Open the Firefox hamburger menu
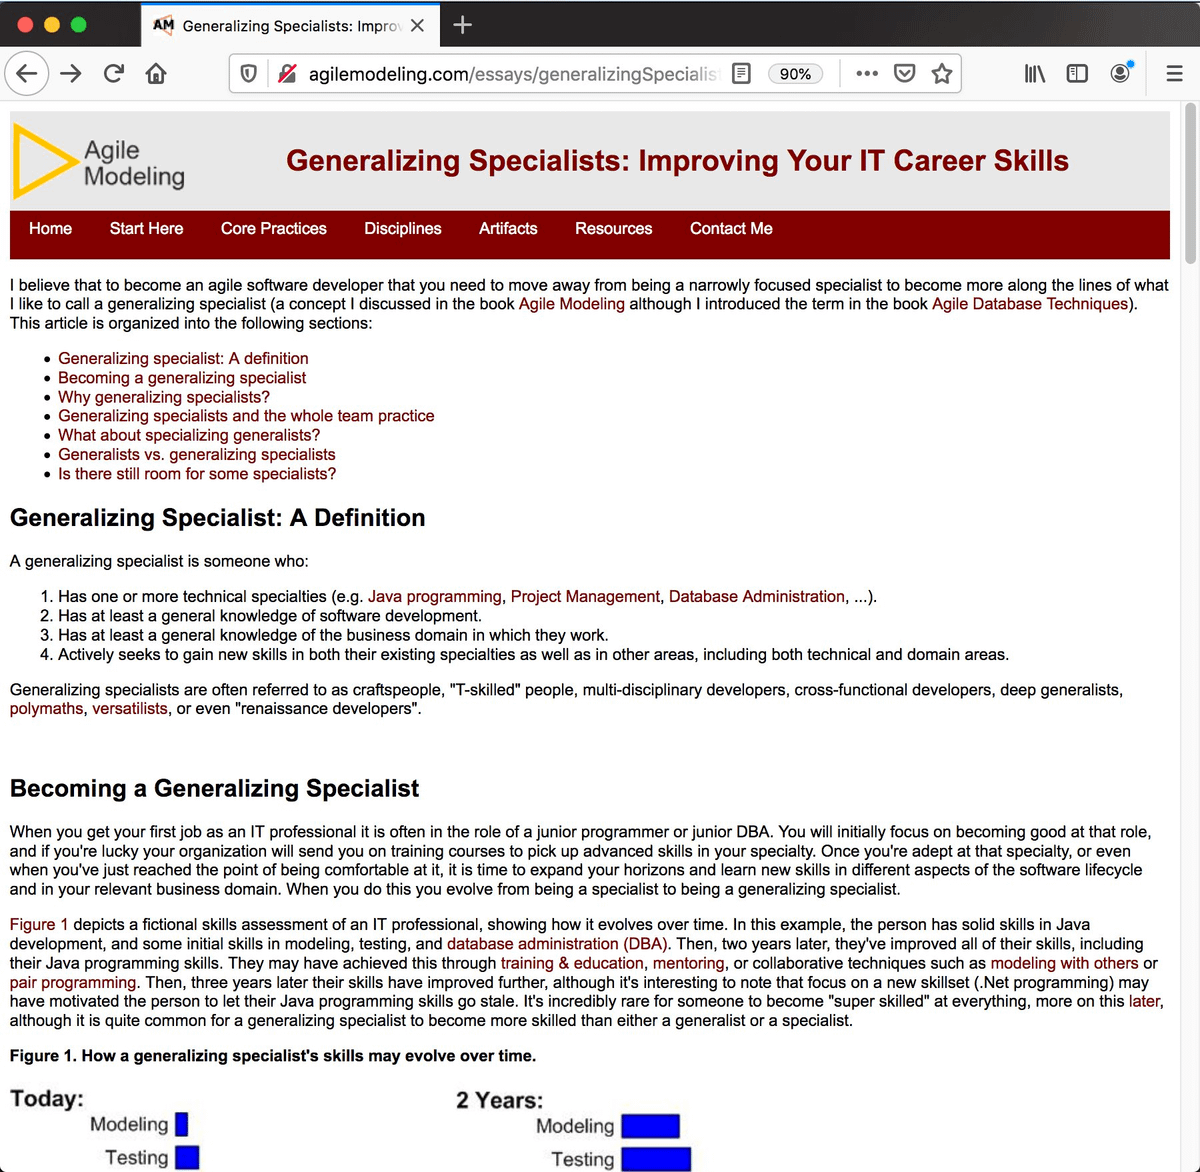This screenshot has width=1200, height=1172. pyautogui.click(x=1174, y=74)
